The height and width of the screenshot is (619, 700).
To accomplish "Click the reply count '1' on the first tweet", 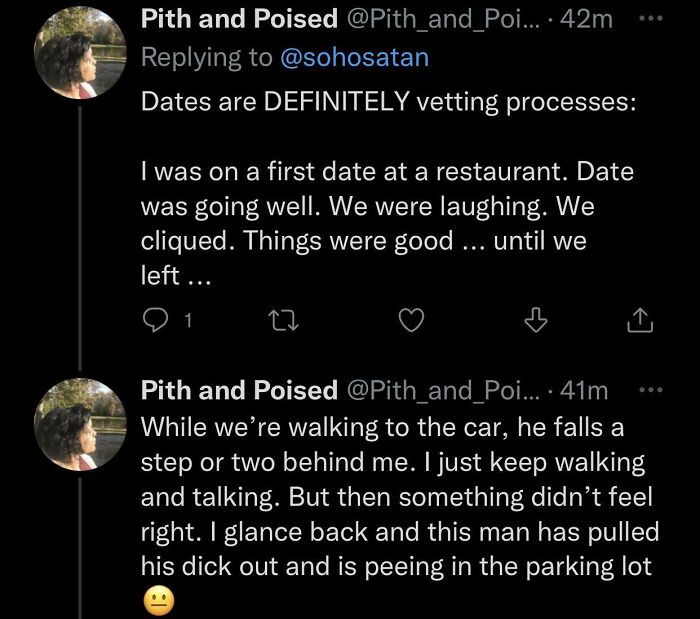I will pyautogui.click(x=189, y=321).
